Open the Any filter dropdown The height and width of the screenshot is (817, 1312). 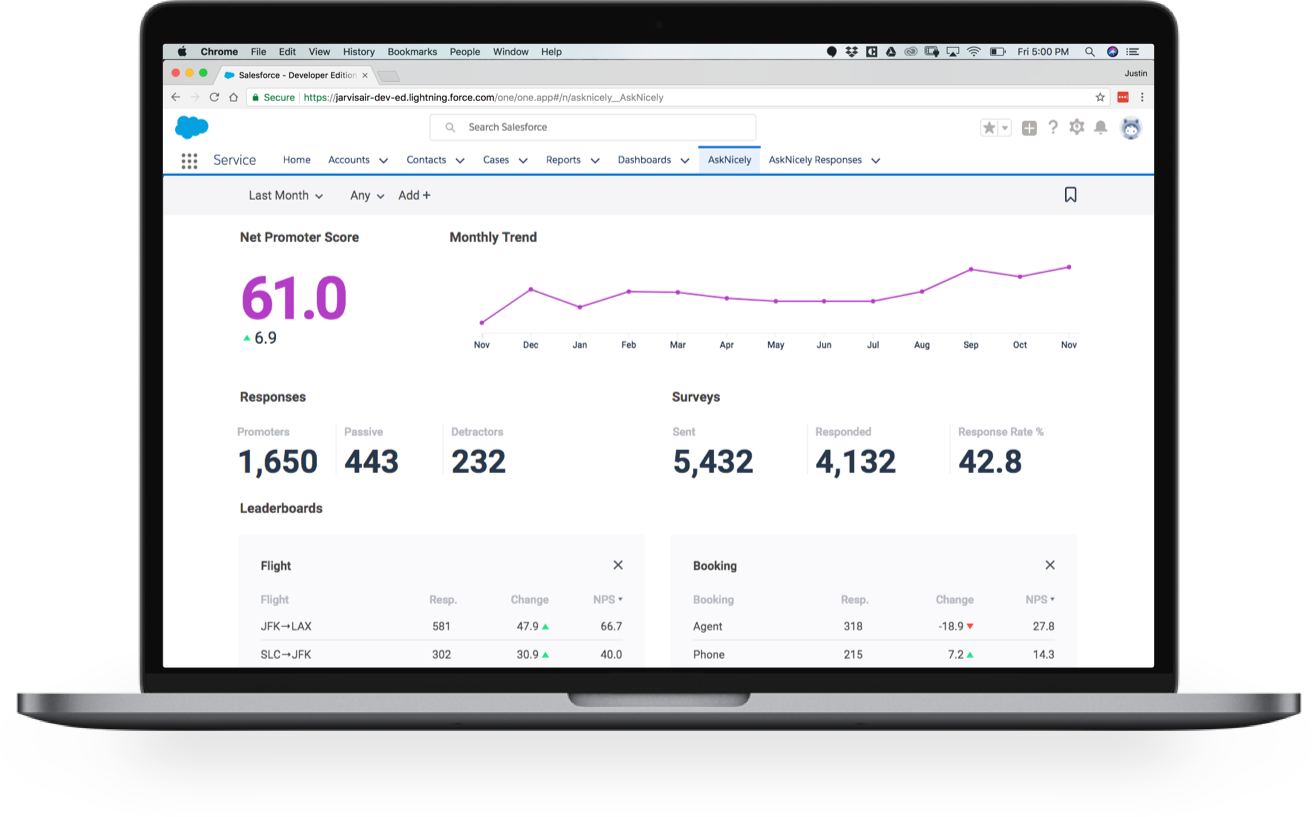point(367,196)
